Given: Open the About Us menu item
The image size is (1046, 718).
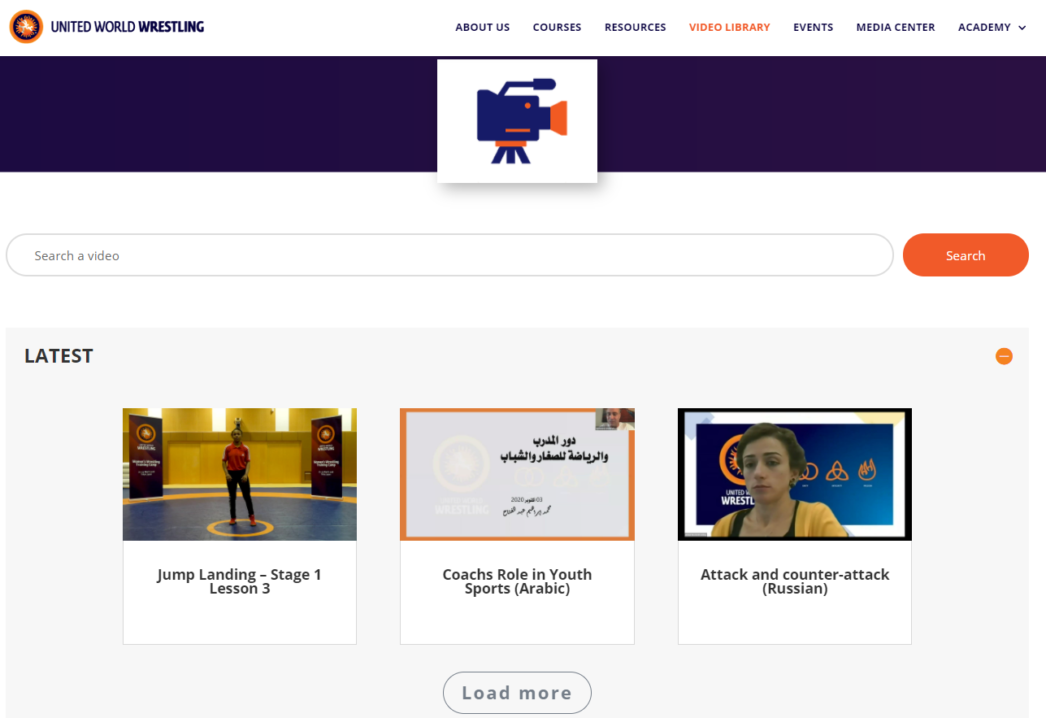Looking at the screenshot, I should 482,27.
